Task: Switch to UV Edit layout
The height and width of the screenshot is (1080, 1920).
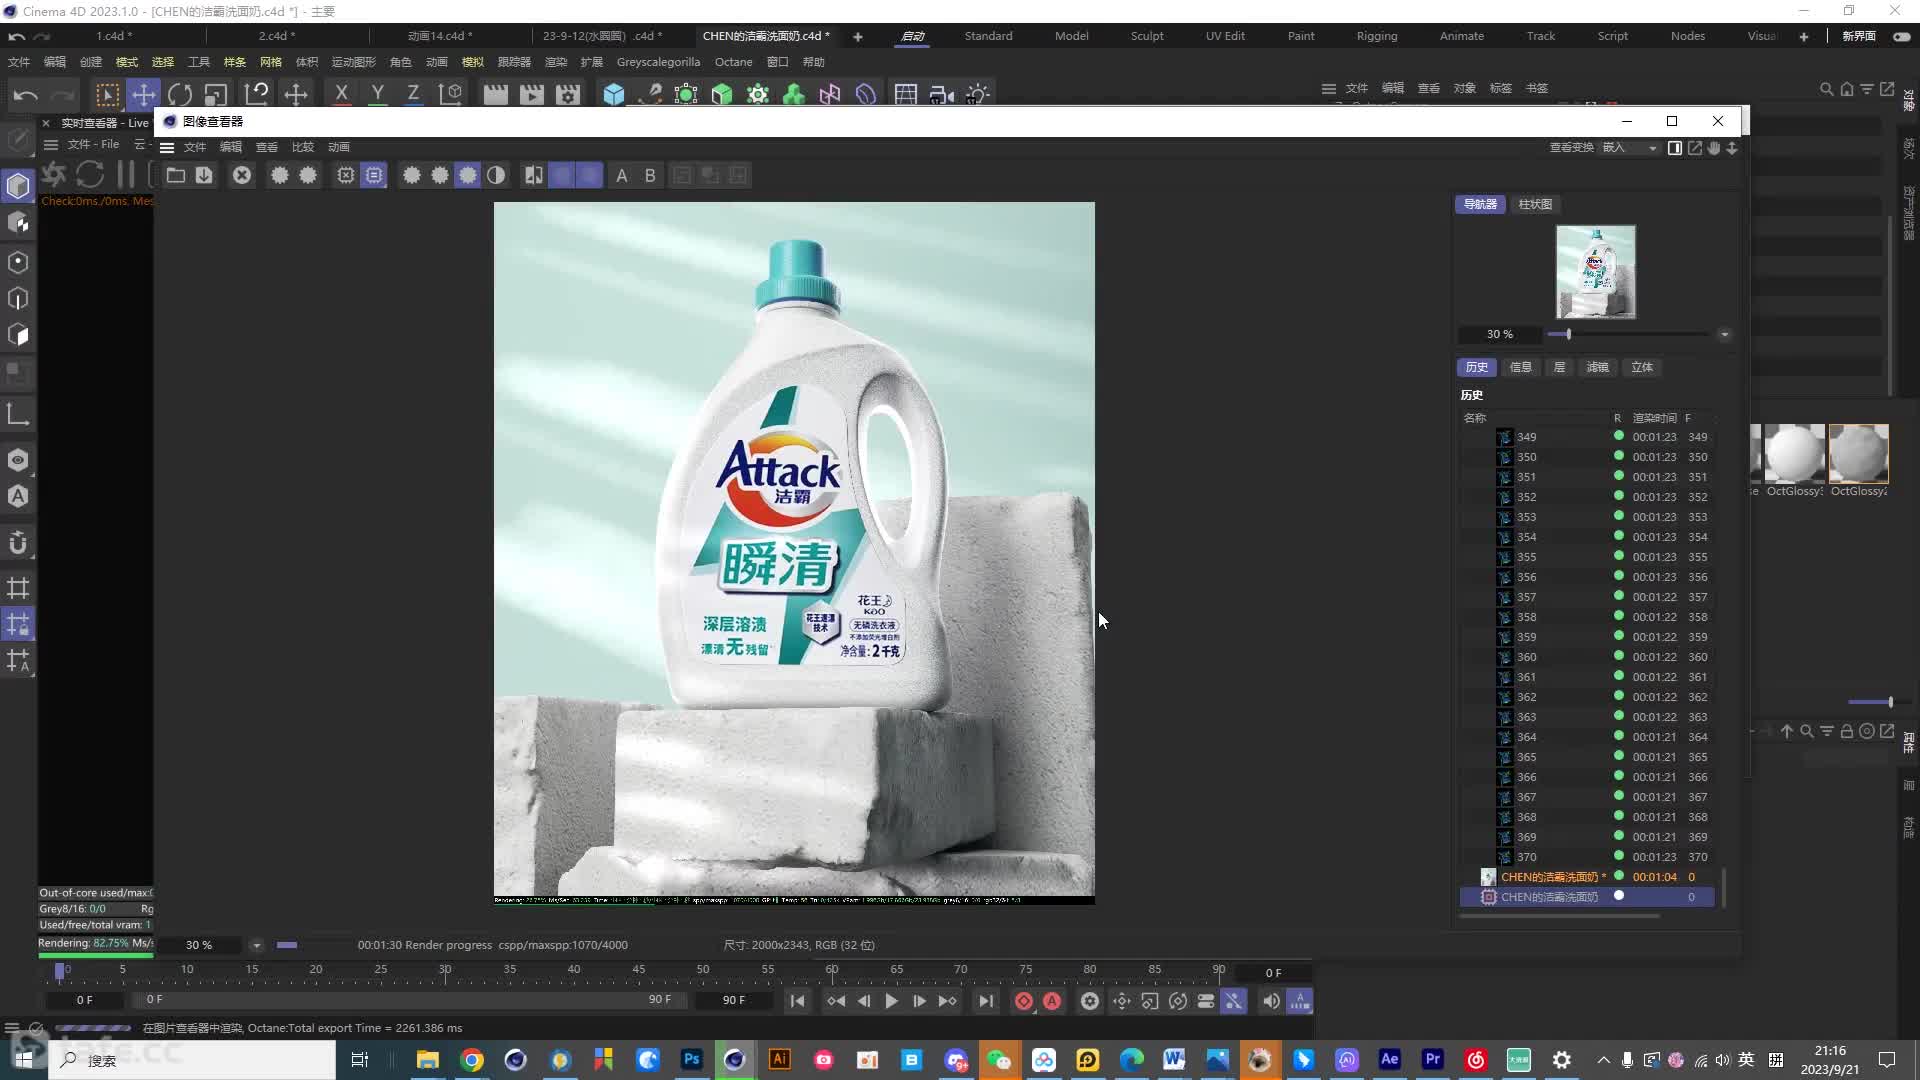Action: pos(1225,36)
